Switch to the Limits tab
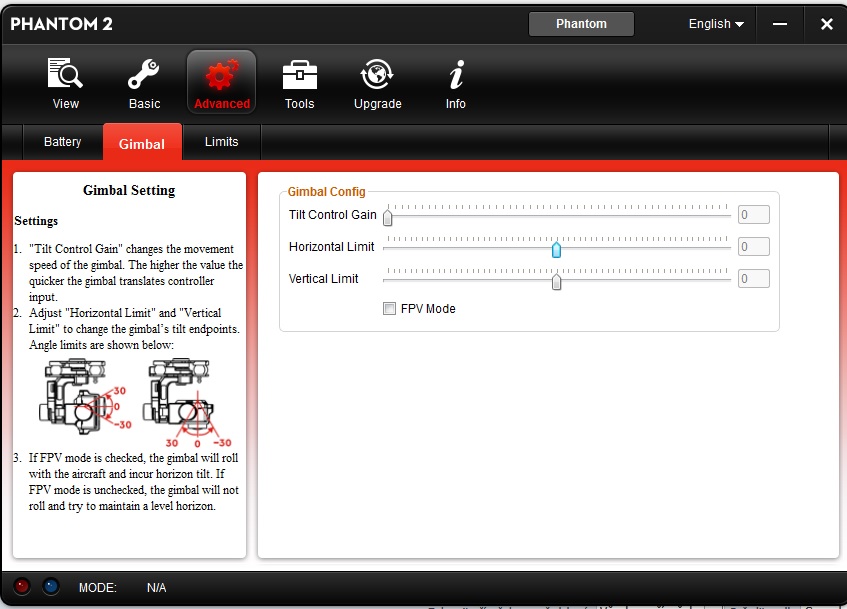This screenshot has width=847, height=609. (221, 142)
